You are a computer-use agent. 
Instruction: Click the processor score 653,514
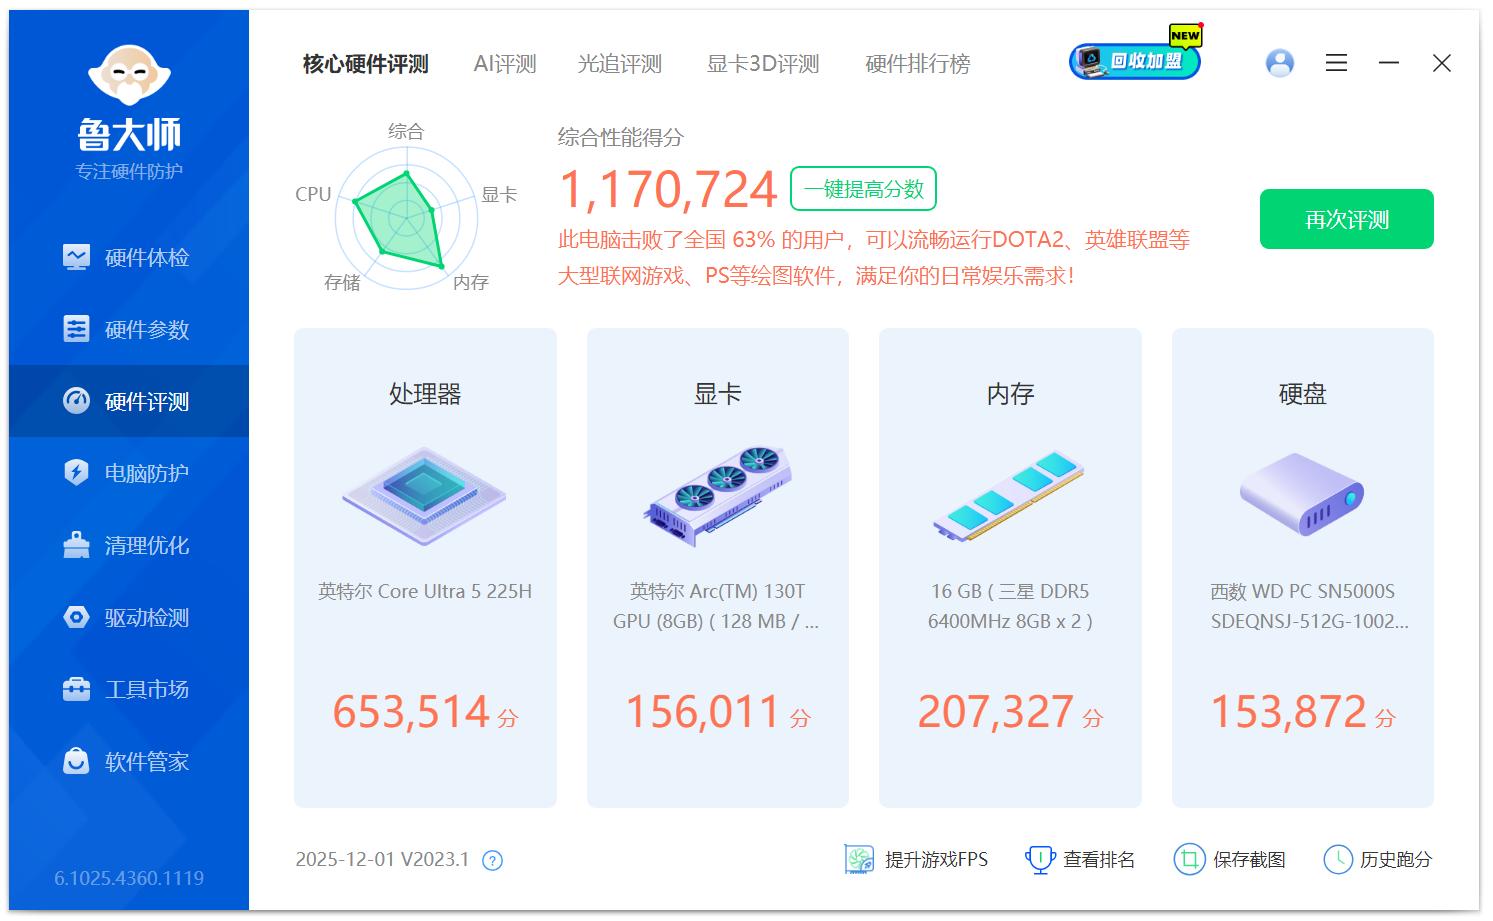411,712
